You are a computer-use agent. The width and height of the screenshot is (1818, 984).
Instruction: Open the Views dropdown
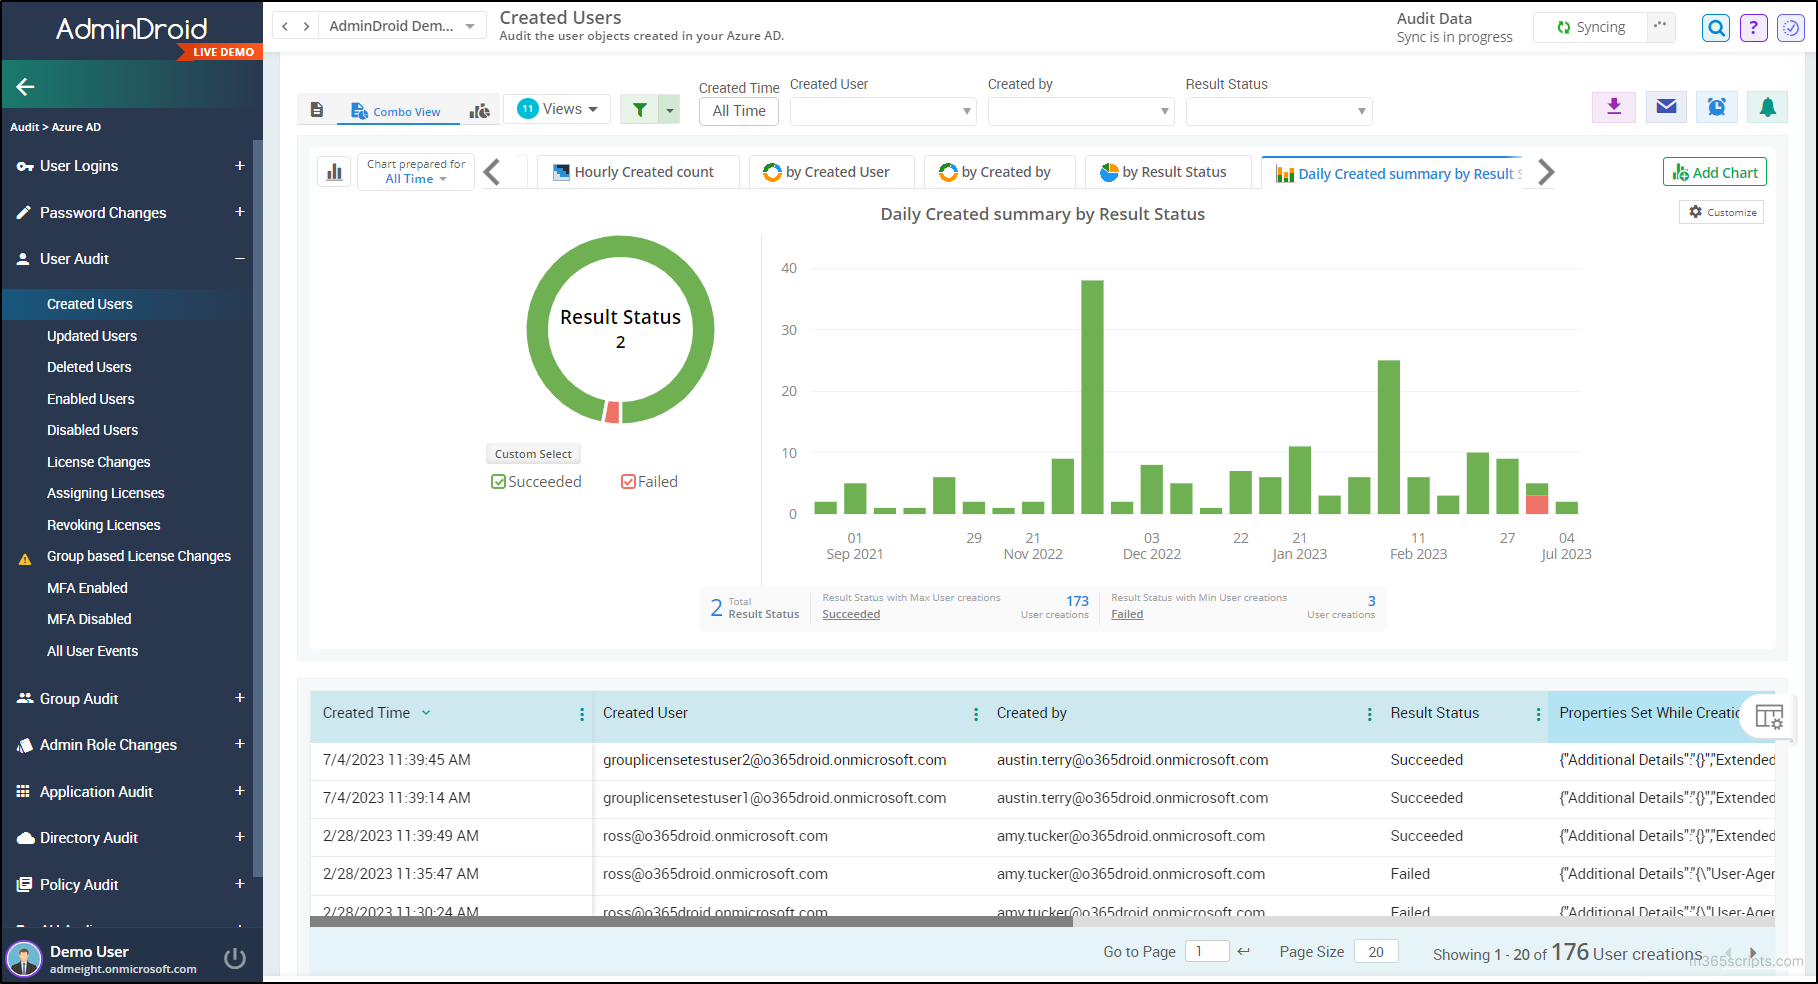click(557, 108)
